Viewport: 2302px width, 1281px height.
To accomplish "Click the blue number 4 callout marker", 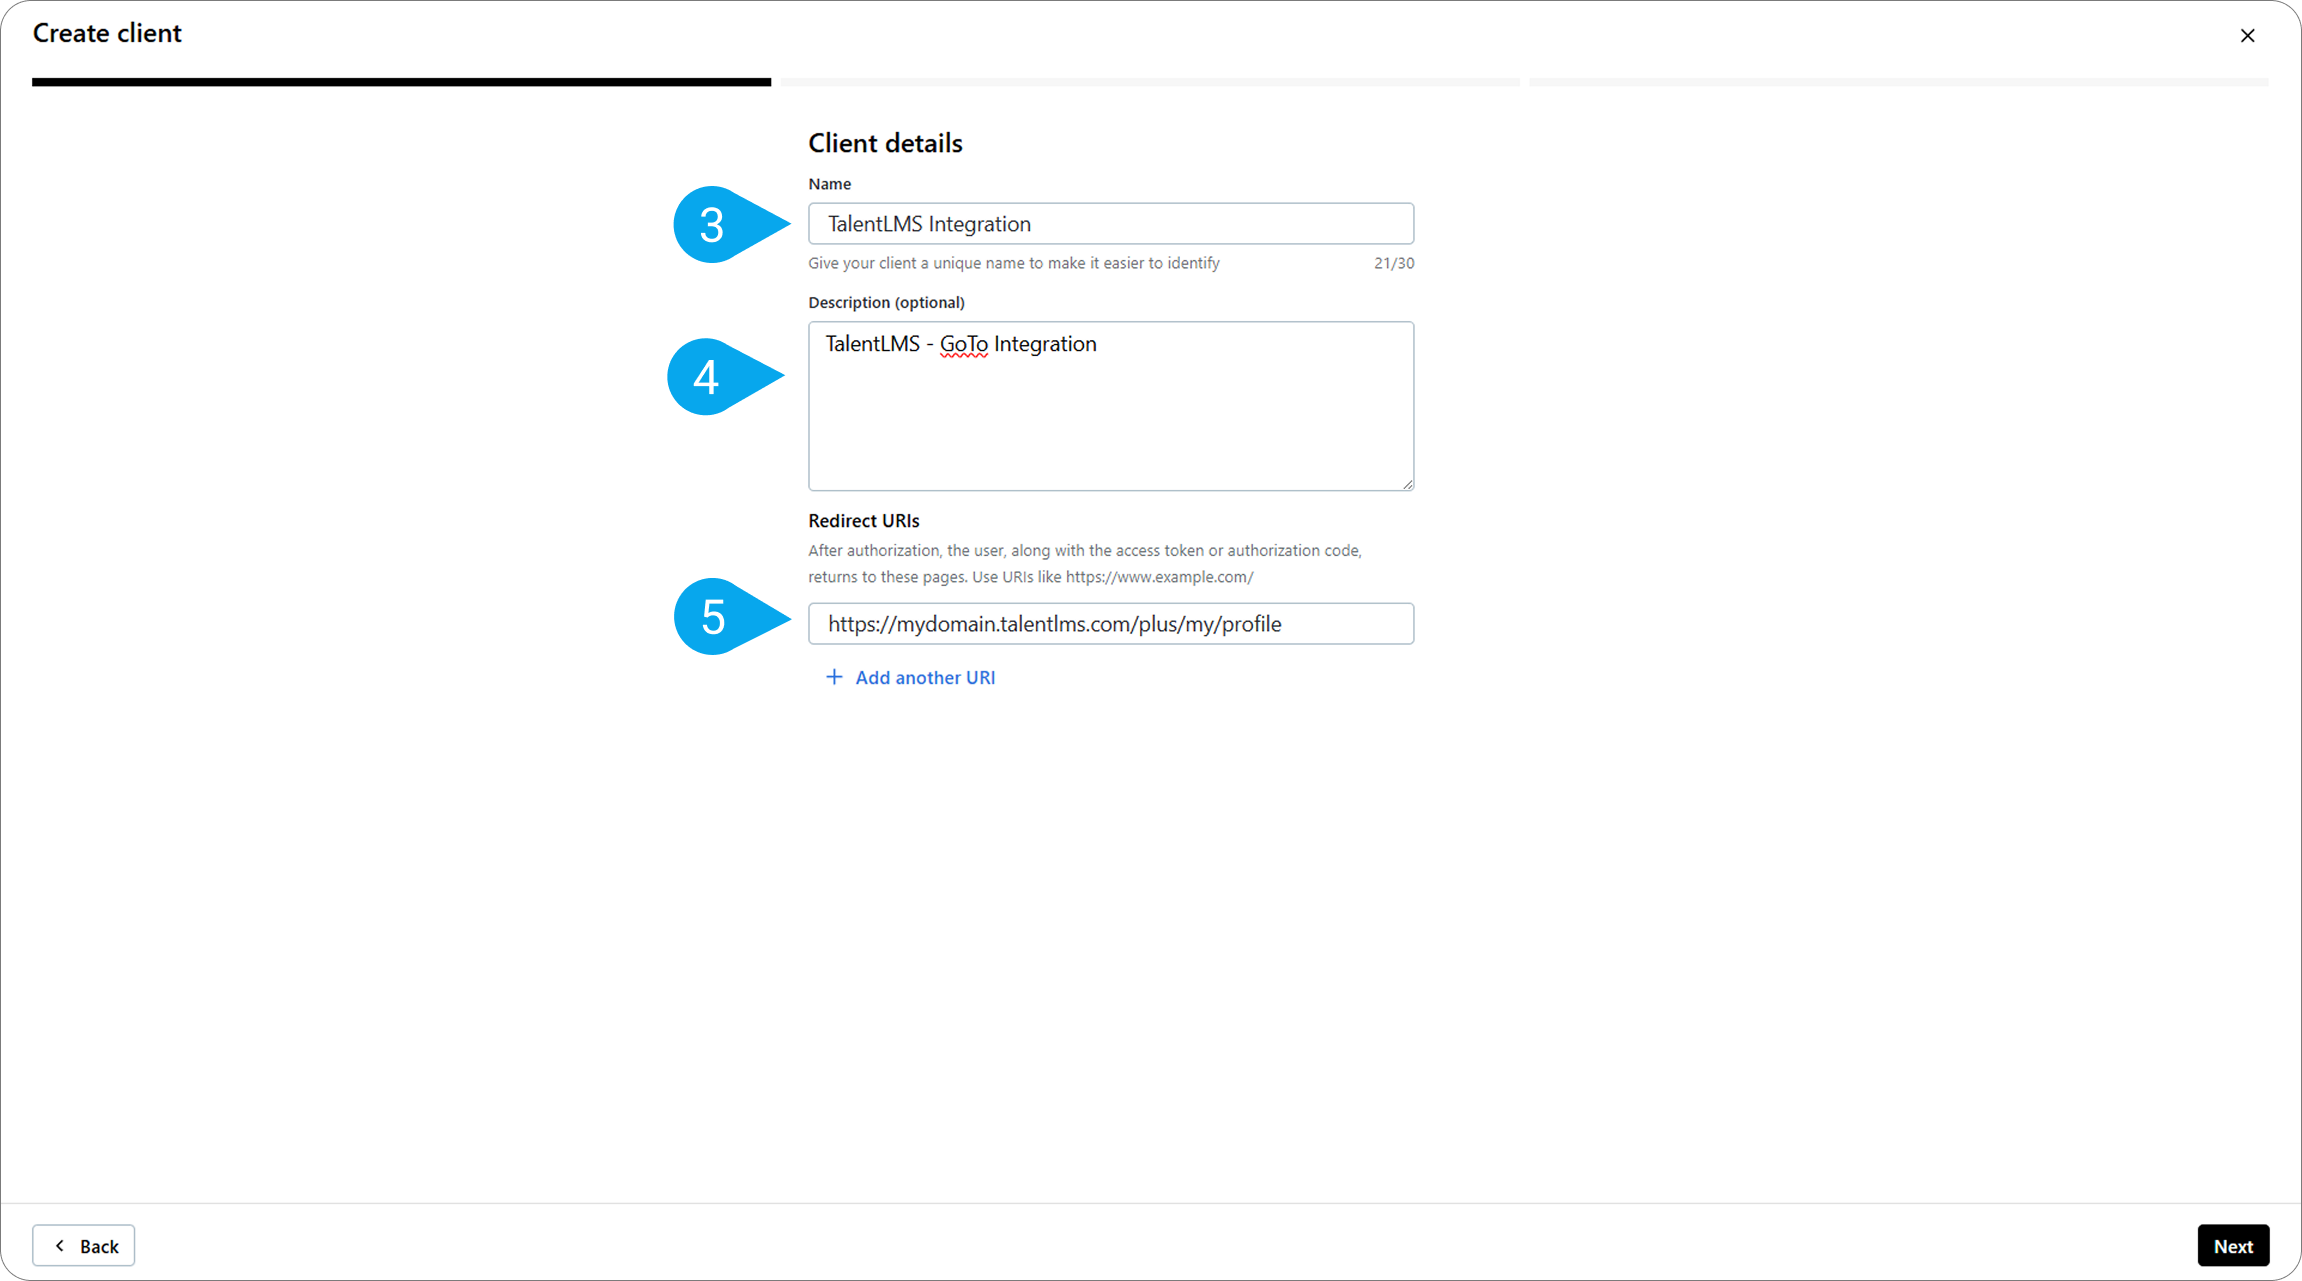I will point(706,377).
